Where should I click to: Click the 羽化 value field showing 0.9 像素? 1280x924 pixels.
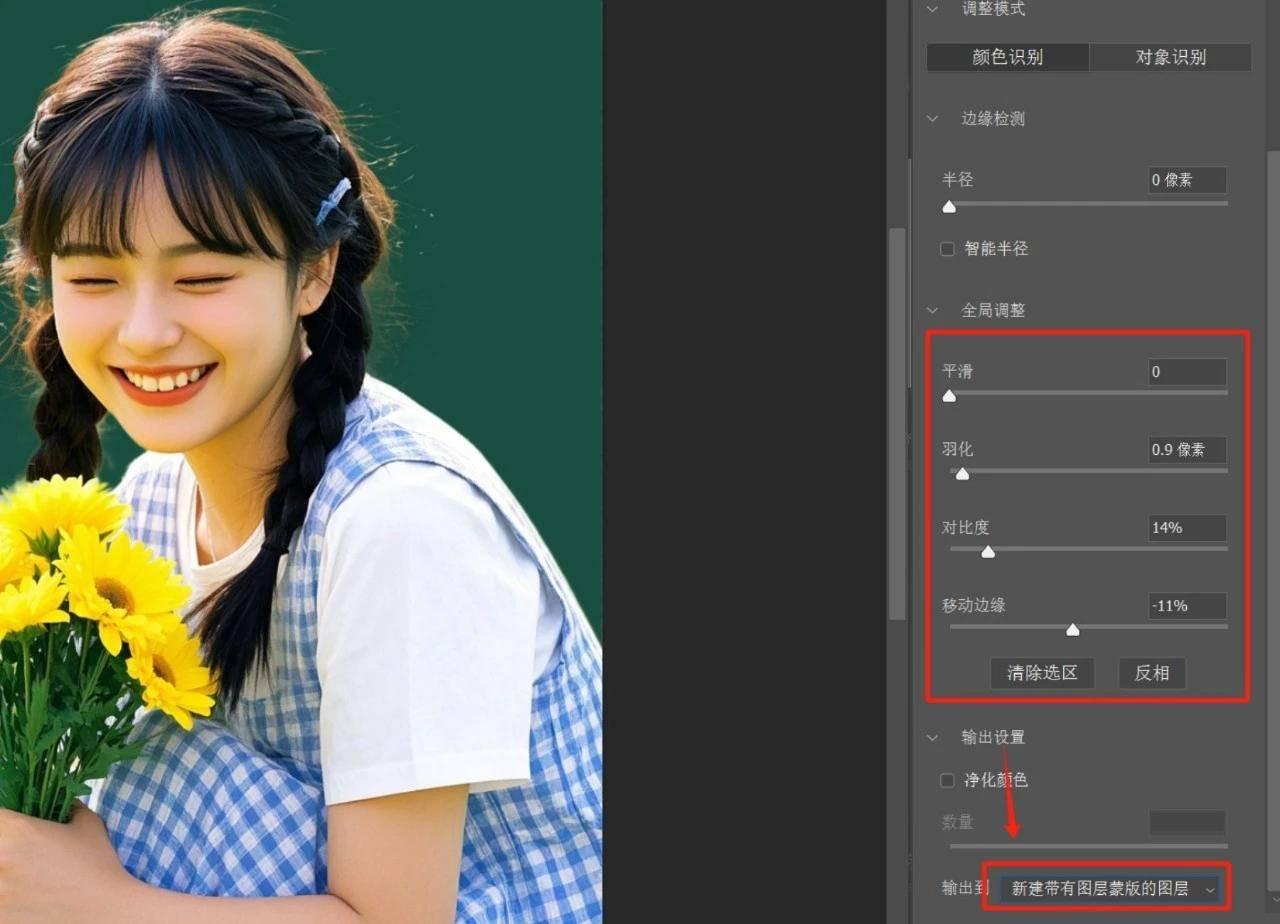coord(1186,450)
